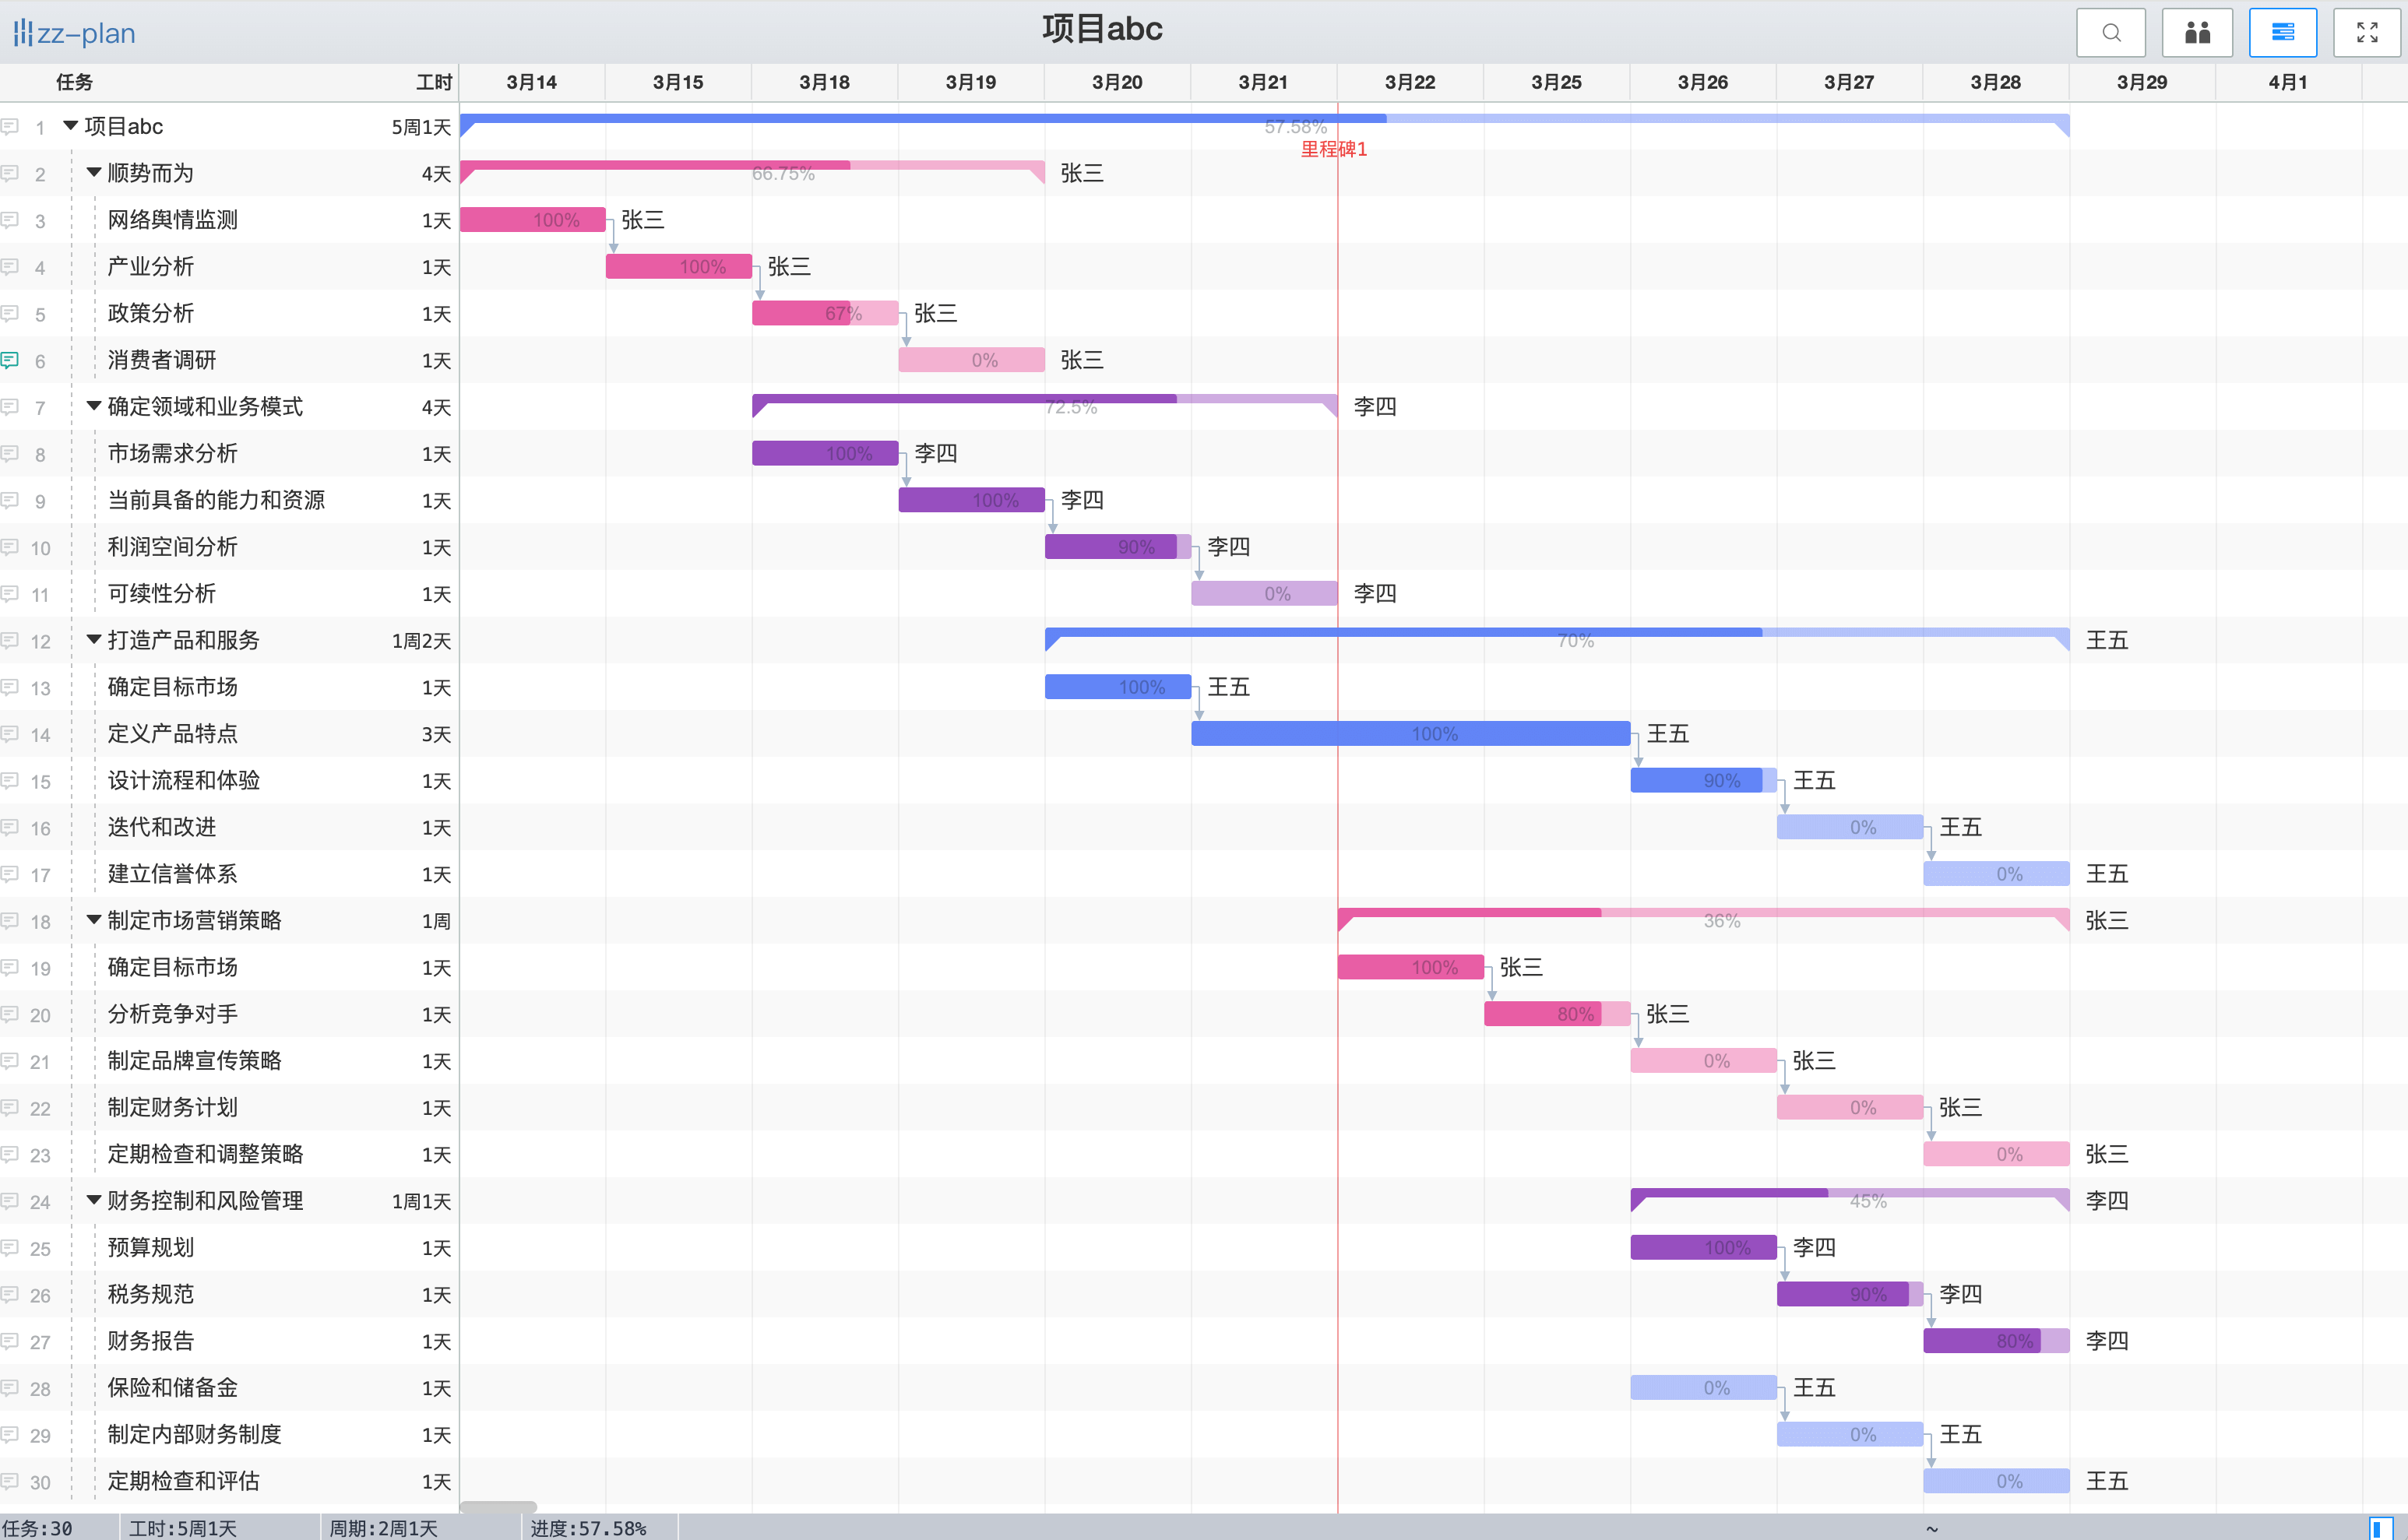Click the side panel toggle in status bar
2408x1540 pixels.
[x=2381, y=1528]
